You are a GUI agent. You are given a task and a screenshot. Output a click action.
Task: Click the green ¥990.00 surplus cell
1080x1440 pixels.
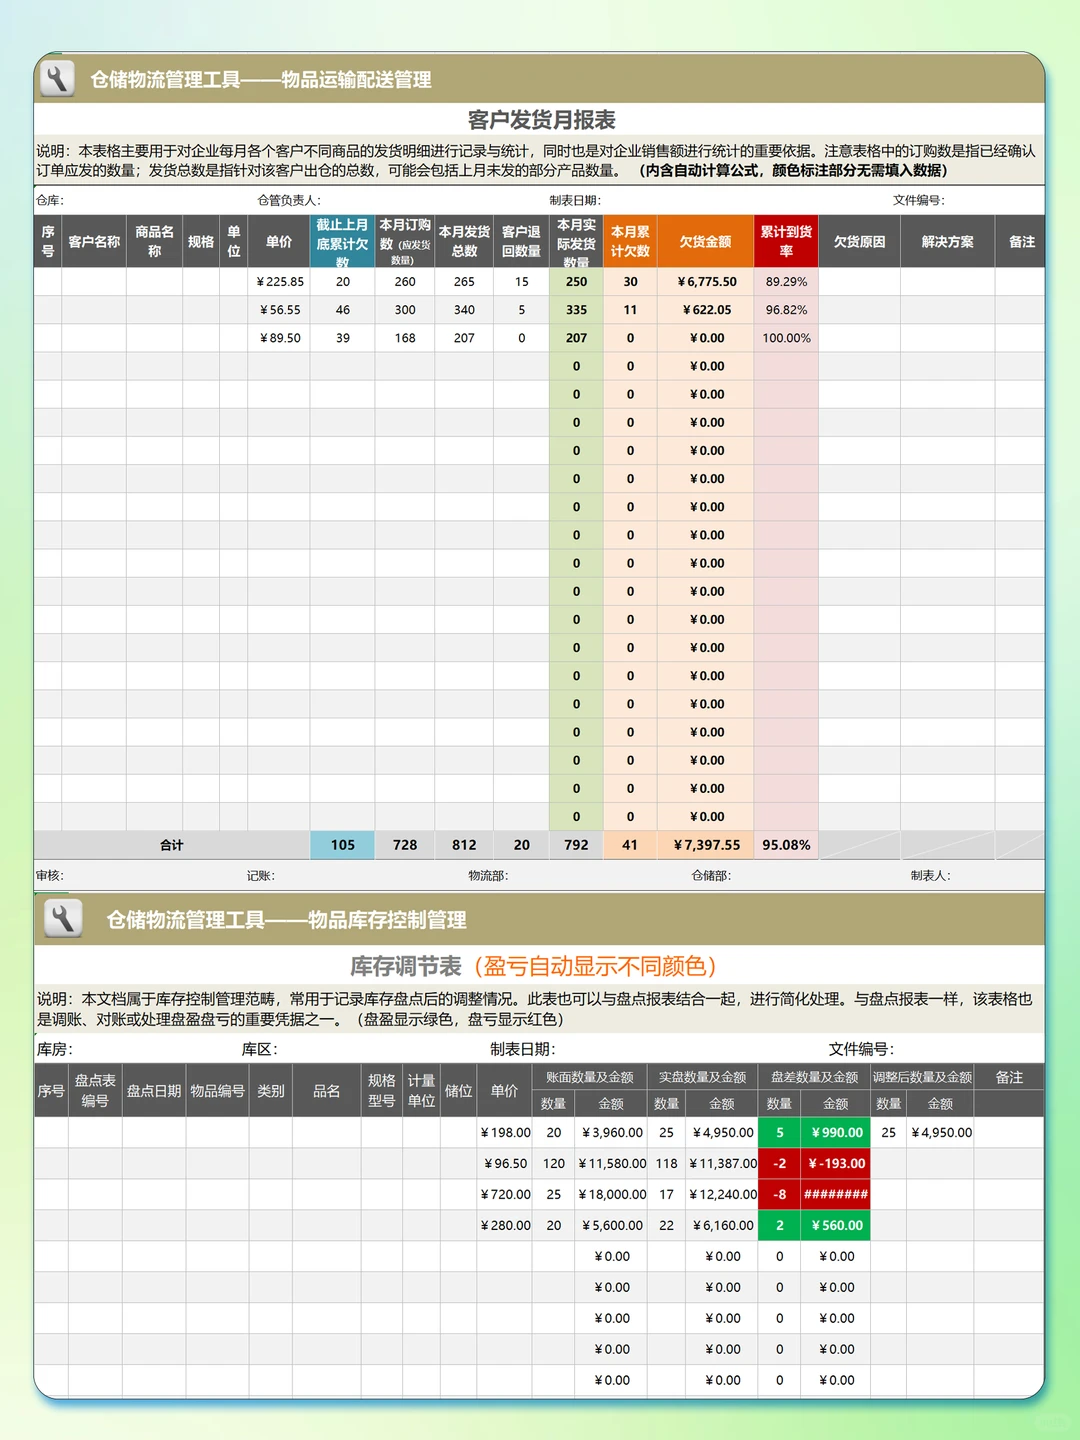tap(836, 1133)
